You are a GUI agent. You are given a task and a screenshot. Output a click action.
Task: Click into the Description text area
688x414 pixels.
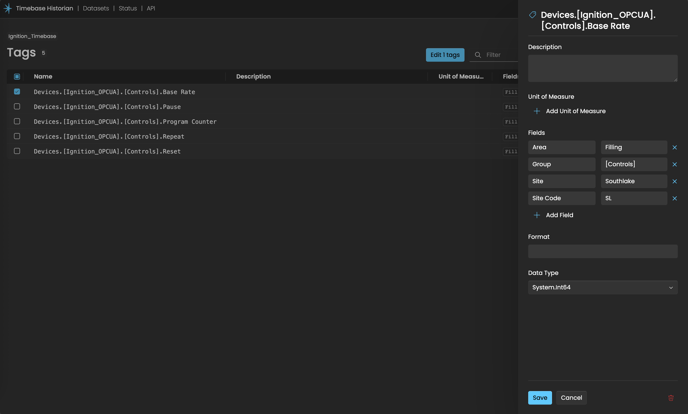click(x=602, y=68)
